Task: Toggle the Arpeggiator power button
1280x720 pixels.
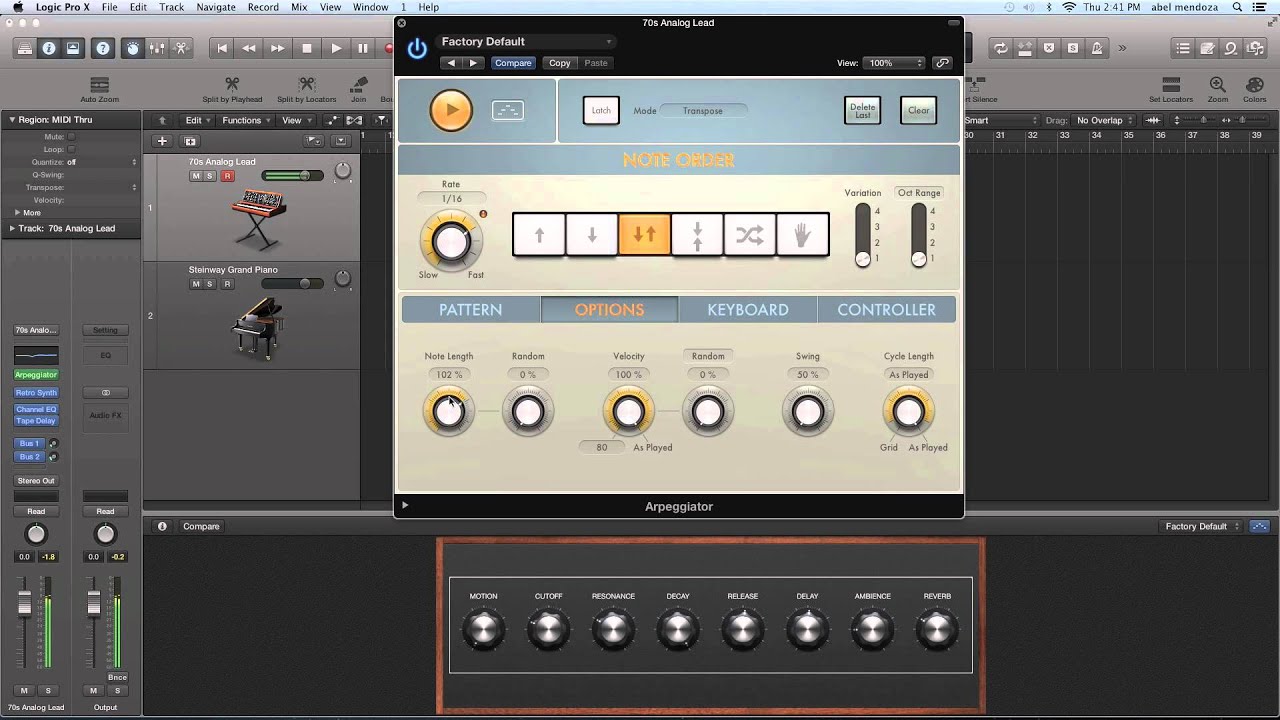Action: tap(417, 48)
